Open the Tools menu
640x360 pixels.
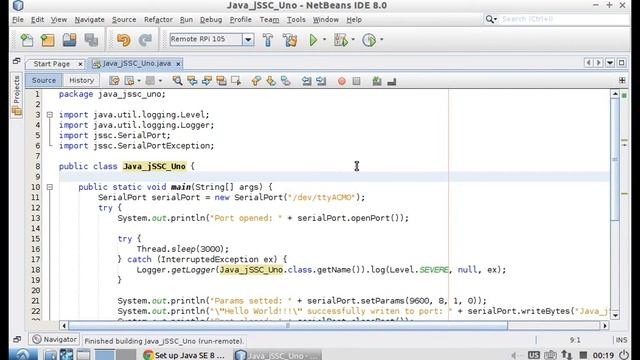pos(296,20)
